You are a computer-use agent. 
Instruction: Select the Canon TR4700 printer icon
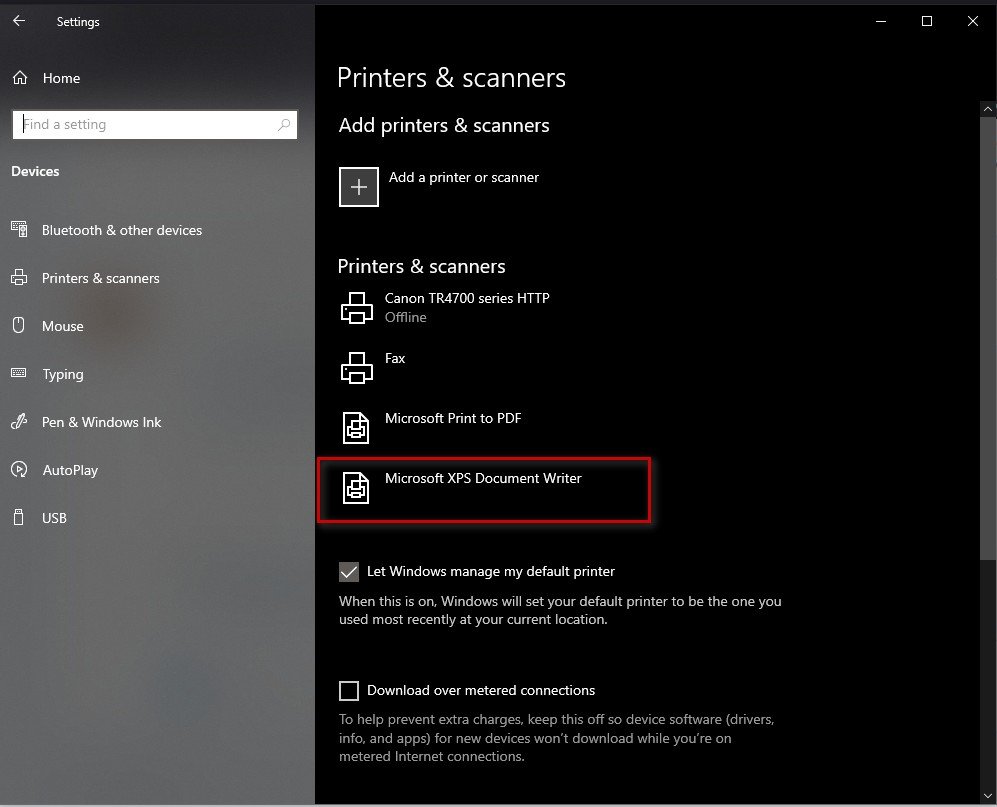click(x=357, y=308)
